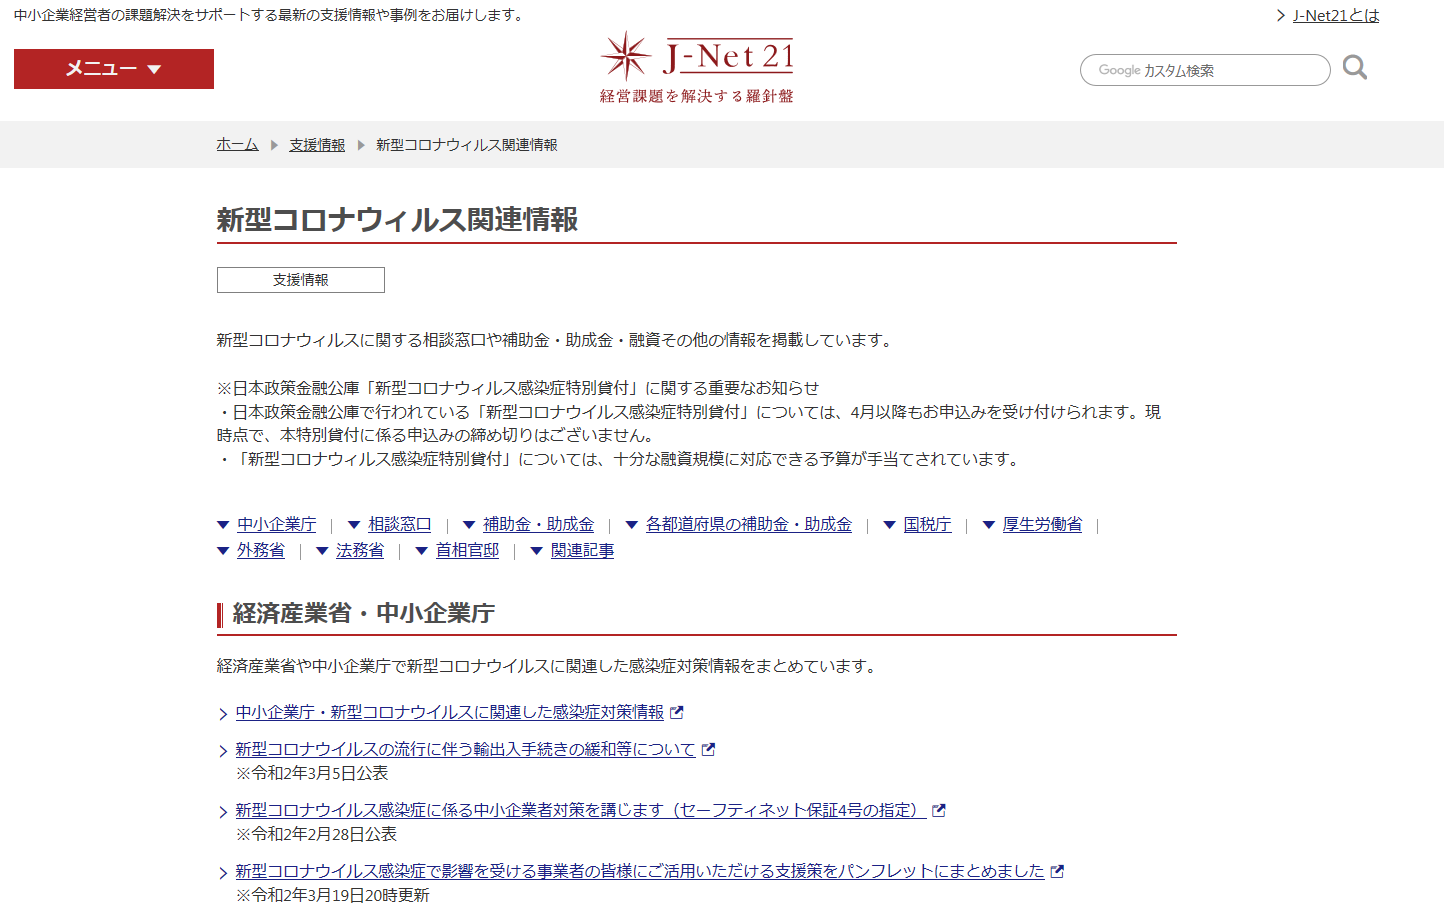Open the red メニュー dropdown button
This screenshot has width=1444, height=909.
114,69
